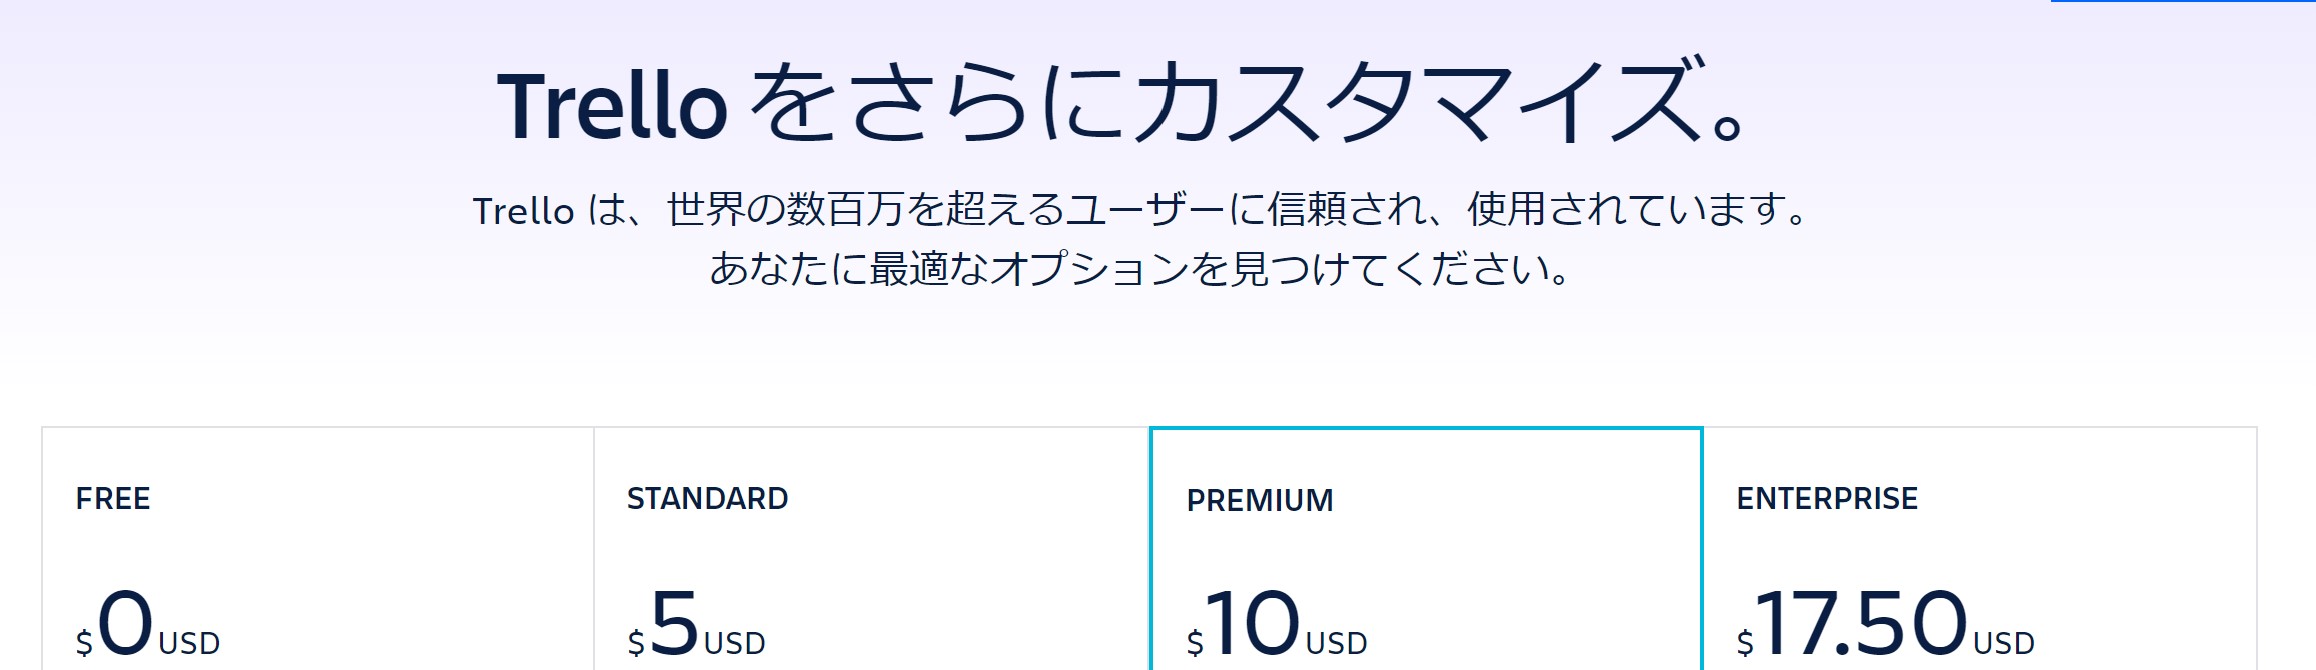Screen dimensions: 2316x670
Task: Click the USD label beside the Premium price
Action: coord(1337,643)
